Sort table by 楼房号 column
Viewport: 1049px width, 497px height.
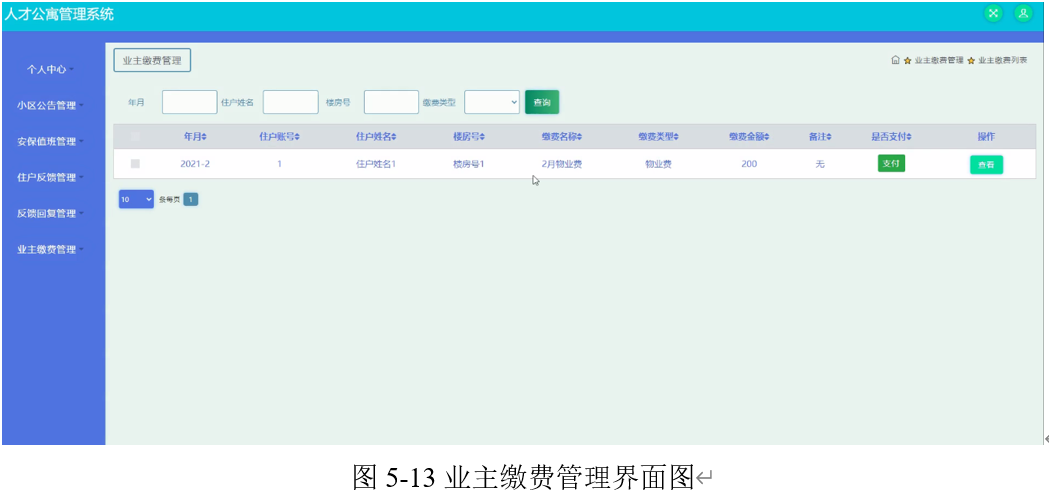(468, 136)
